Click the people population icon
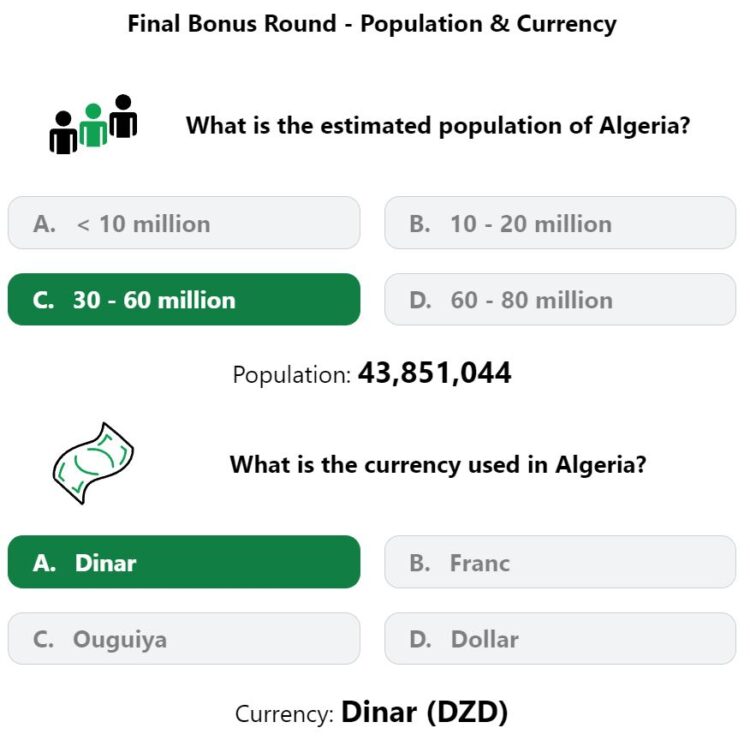 pyautogui.click(x=93, y=124)
